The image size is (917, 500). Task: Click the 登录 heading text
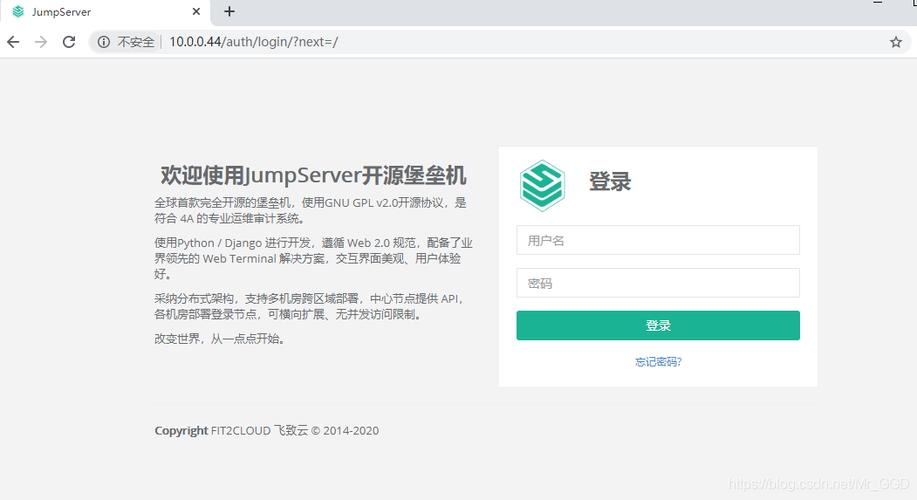tap(610, 181)
